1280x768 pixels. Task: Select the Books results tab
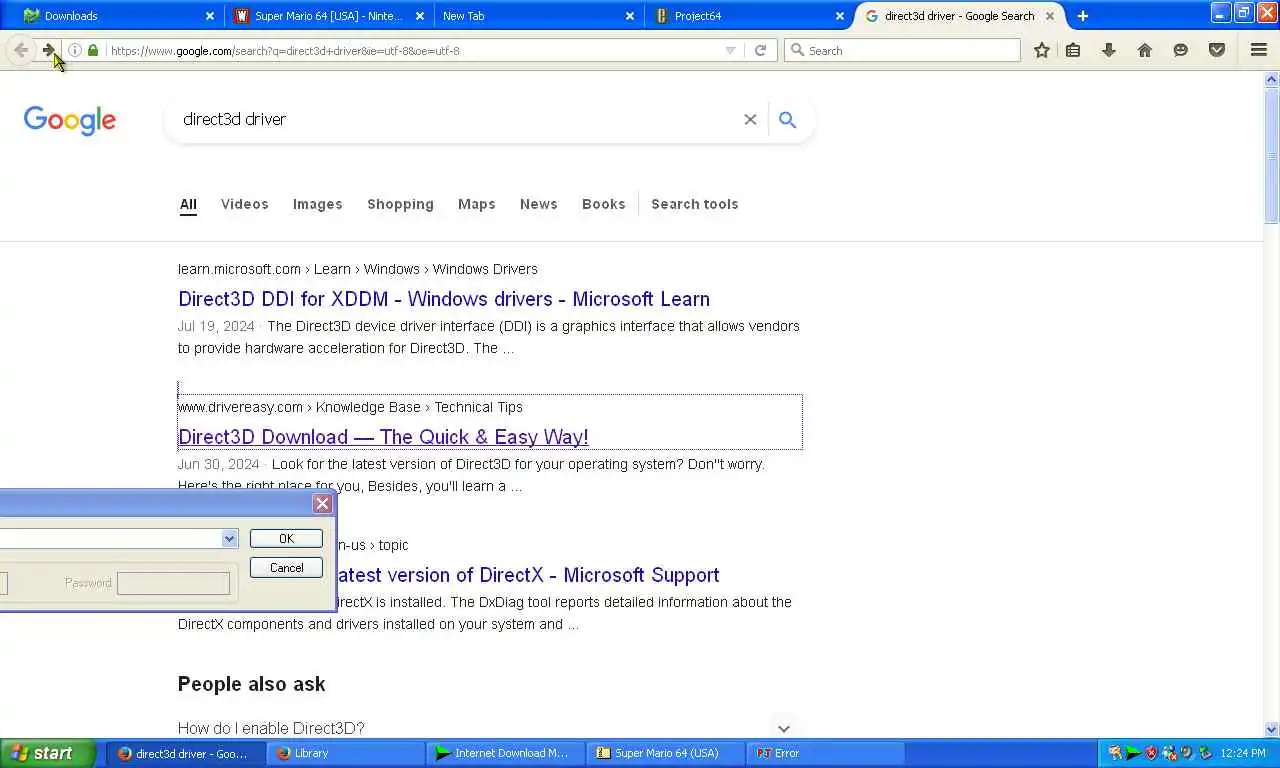point(604,204)
